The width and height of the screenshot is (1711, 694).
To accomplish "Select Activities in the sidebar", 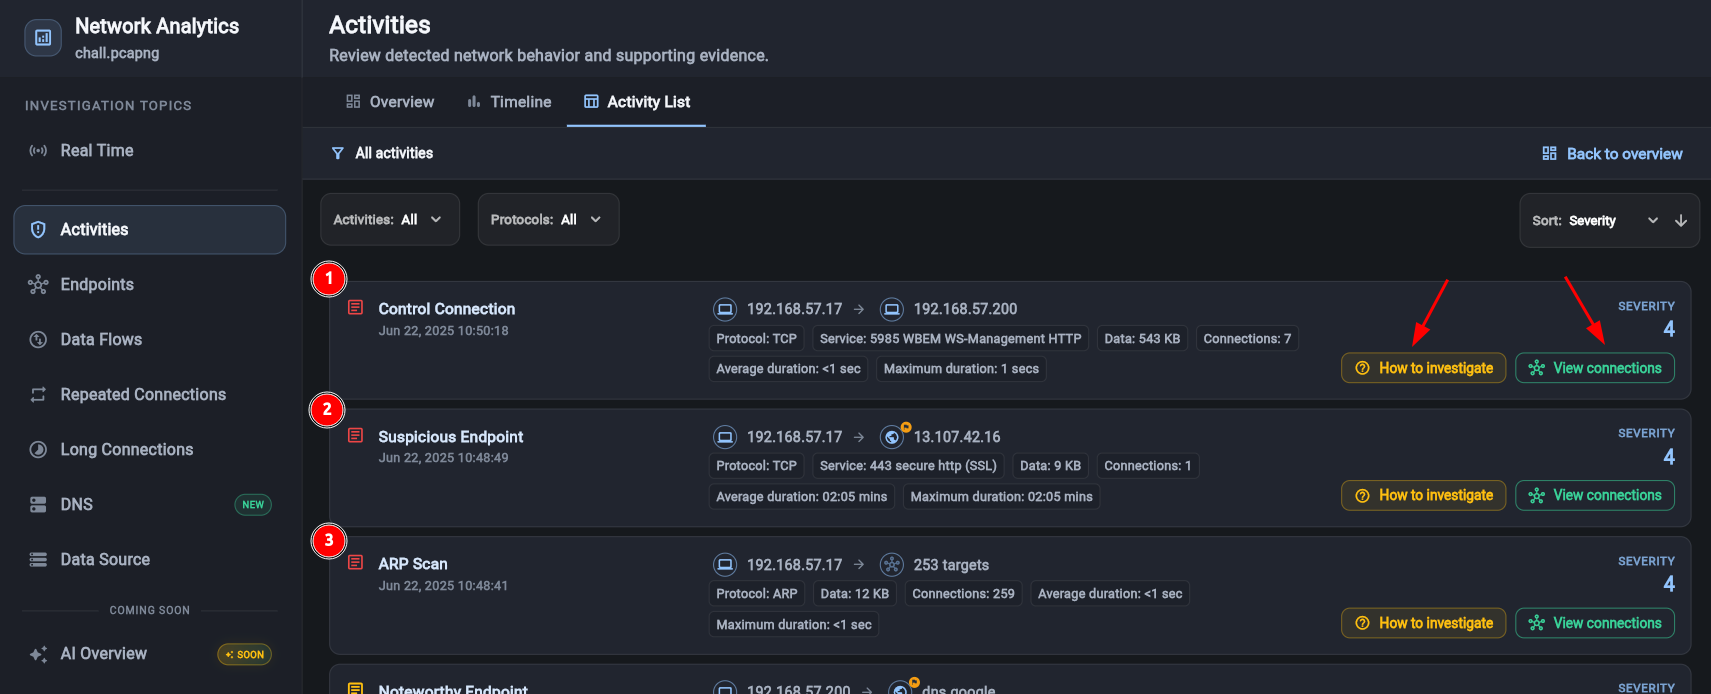I will coord(149,230).
